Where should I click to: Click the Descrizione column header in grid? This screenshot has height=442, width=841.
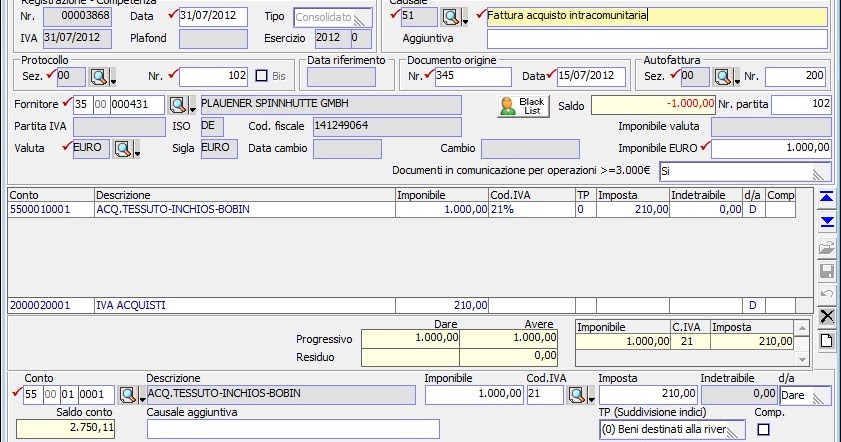click(245, 195)
